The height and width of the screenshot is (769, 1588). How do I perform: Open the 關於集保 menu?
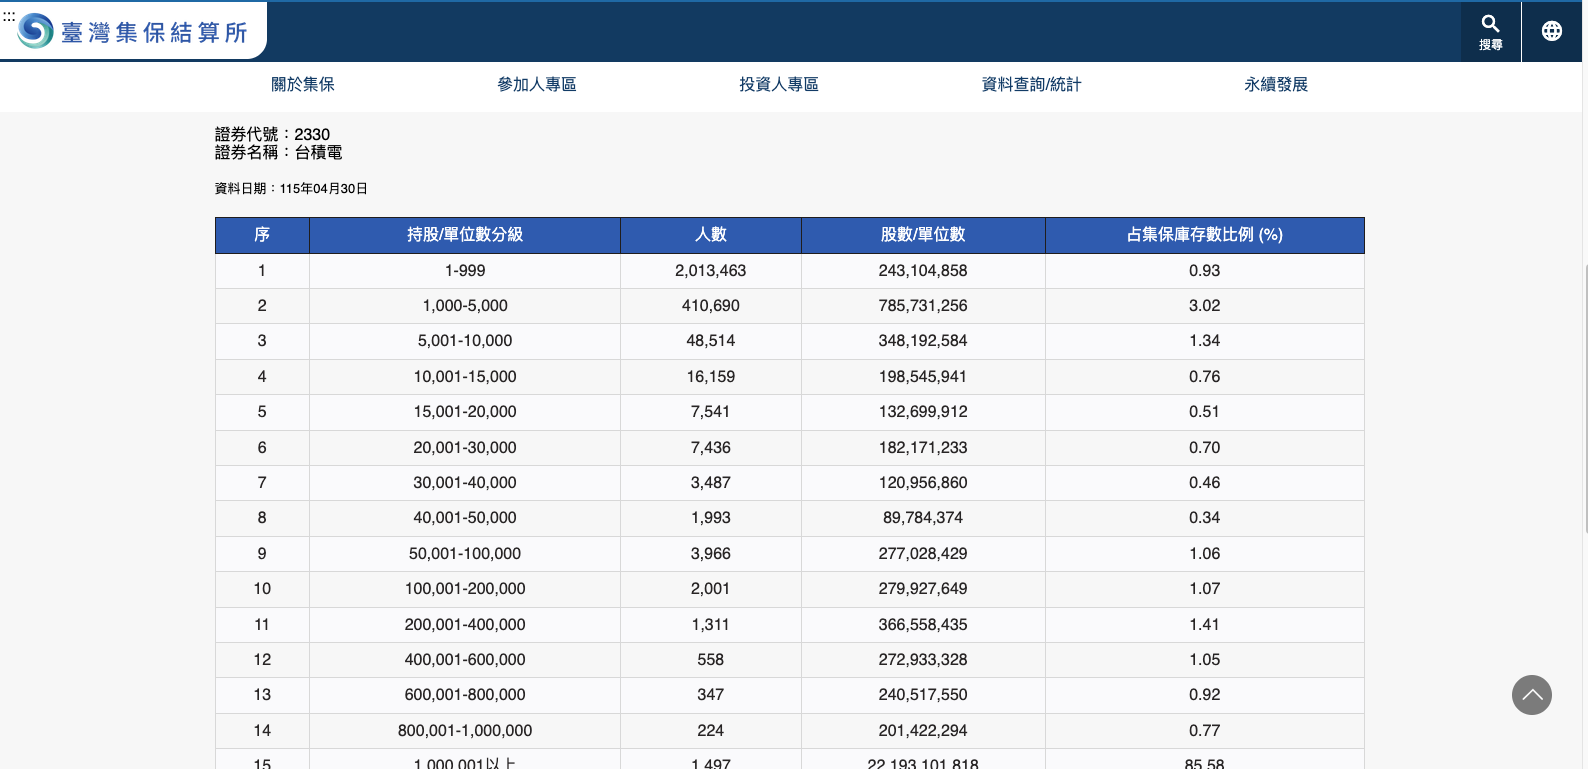pyautogui.click(x=303, y=85)
